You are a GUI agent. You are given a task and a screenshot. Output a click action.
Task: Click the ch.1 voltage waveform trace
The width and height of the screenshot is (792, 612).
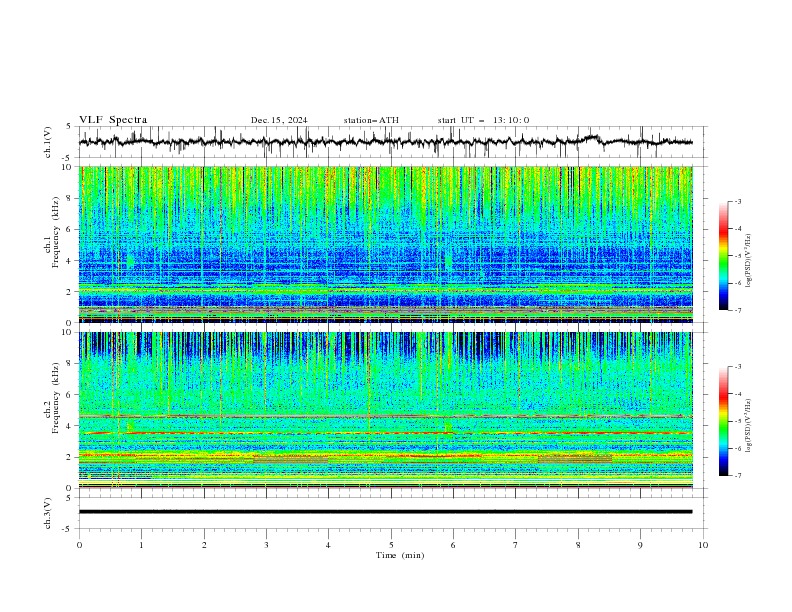pos(385,142)
